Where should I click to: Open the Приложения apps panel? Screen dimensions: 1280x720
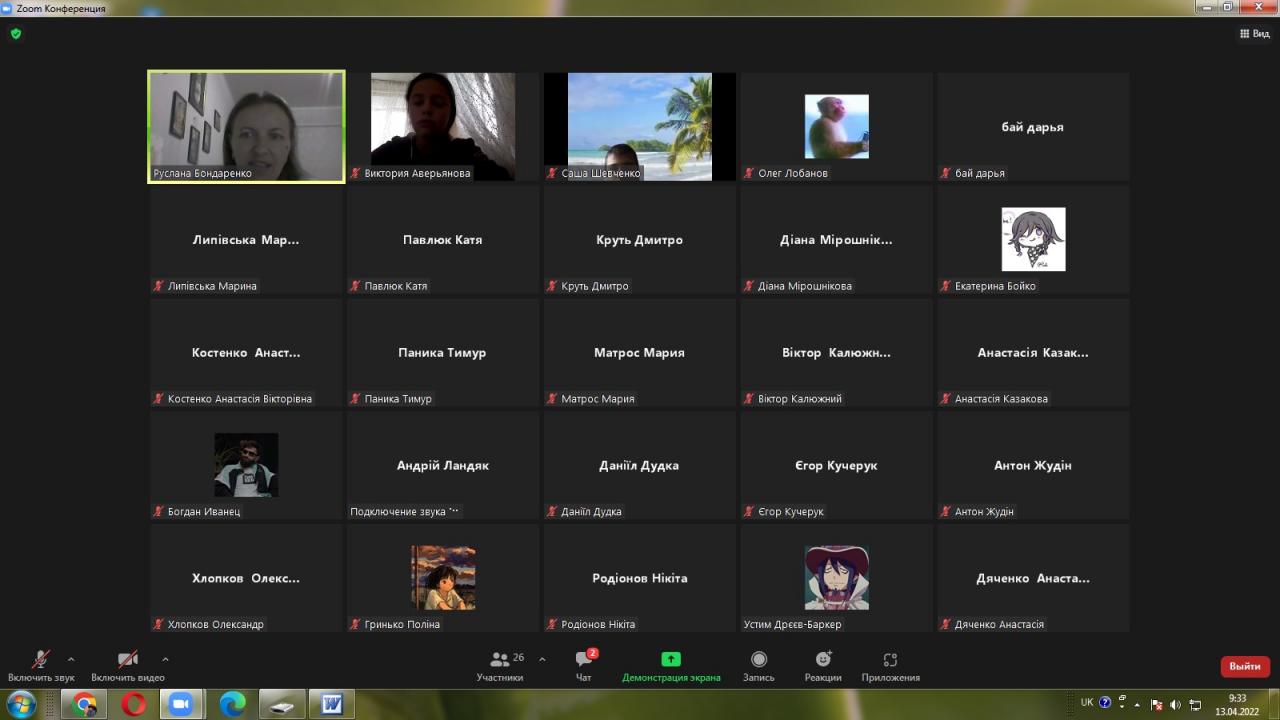[x=890, y=660]
